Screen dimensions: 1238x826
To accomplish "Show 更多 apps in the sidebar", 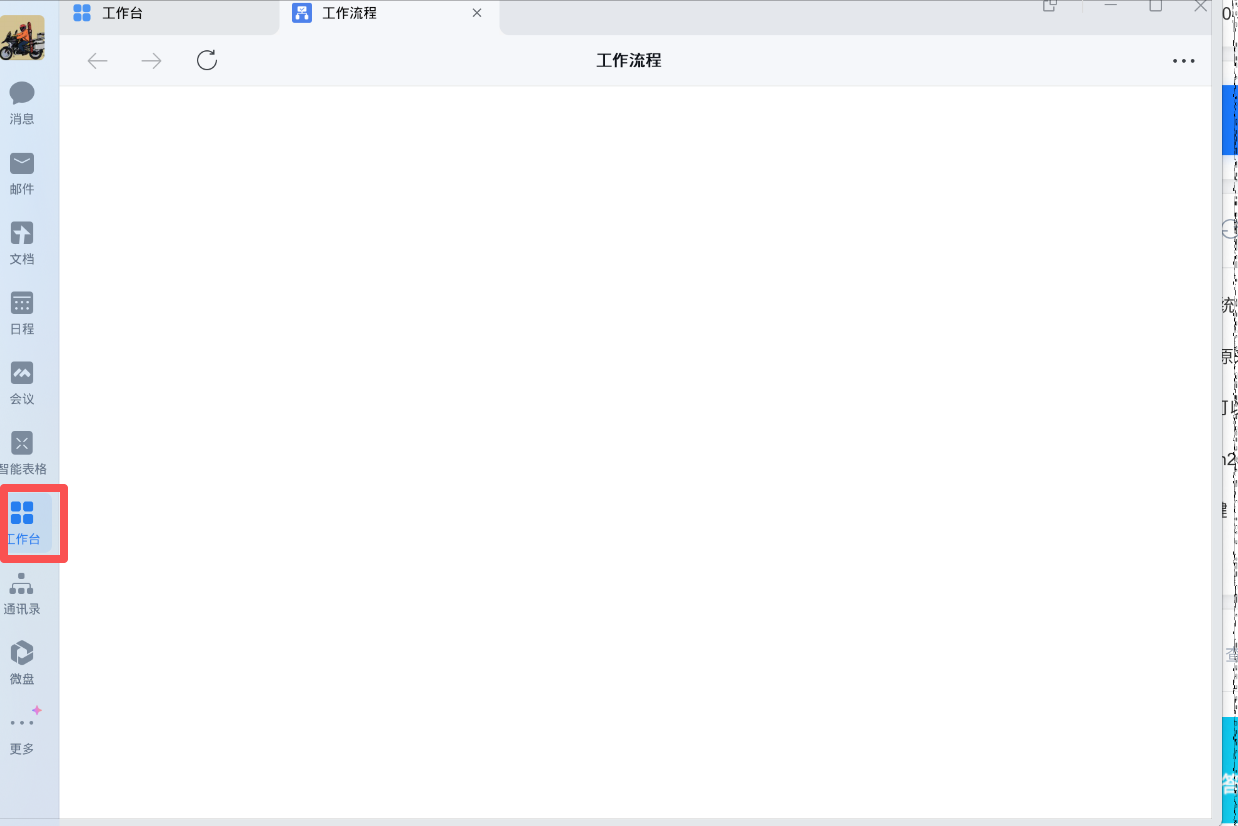I will 22,733.
